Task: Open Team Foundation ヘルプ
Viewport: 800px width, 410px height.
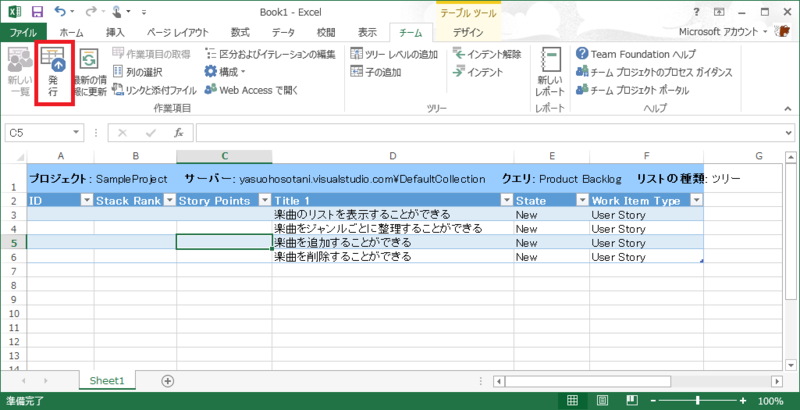Action: pos(636,54)
